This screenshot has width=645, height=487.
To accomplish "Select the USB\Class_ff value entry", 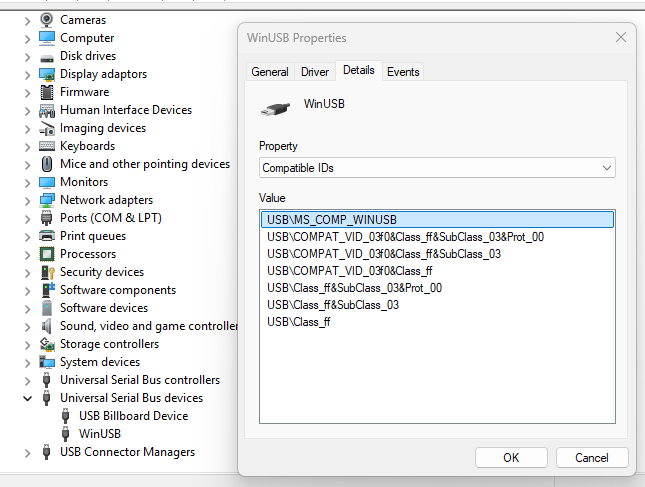I will [299, 322].
